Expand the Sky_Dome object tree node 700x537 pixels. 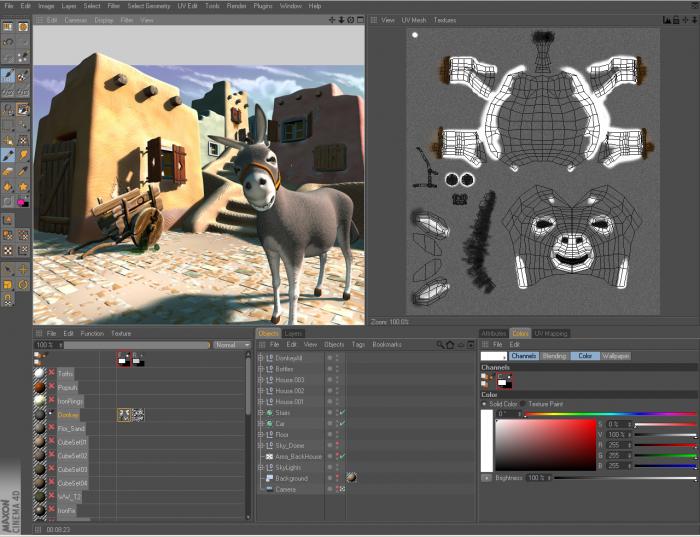261,445
